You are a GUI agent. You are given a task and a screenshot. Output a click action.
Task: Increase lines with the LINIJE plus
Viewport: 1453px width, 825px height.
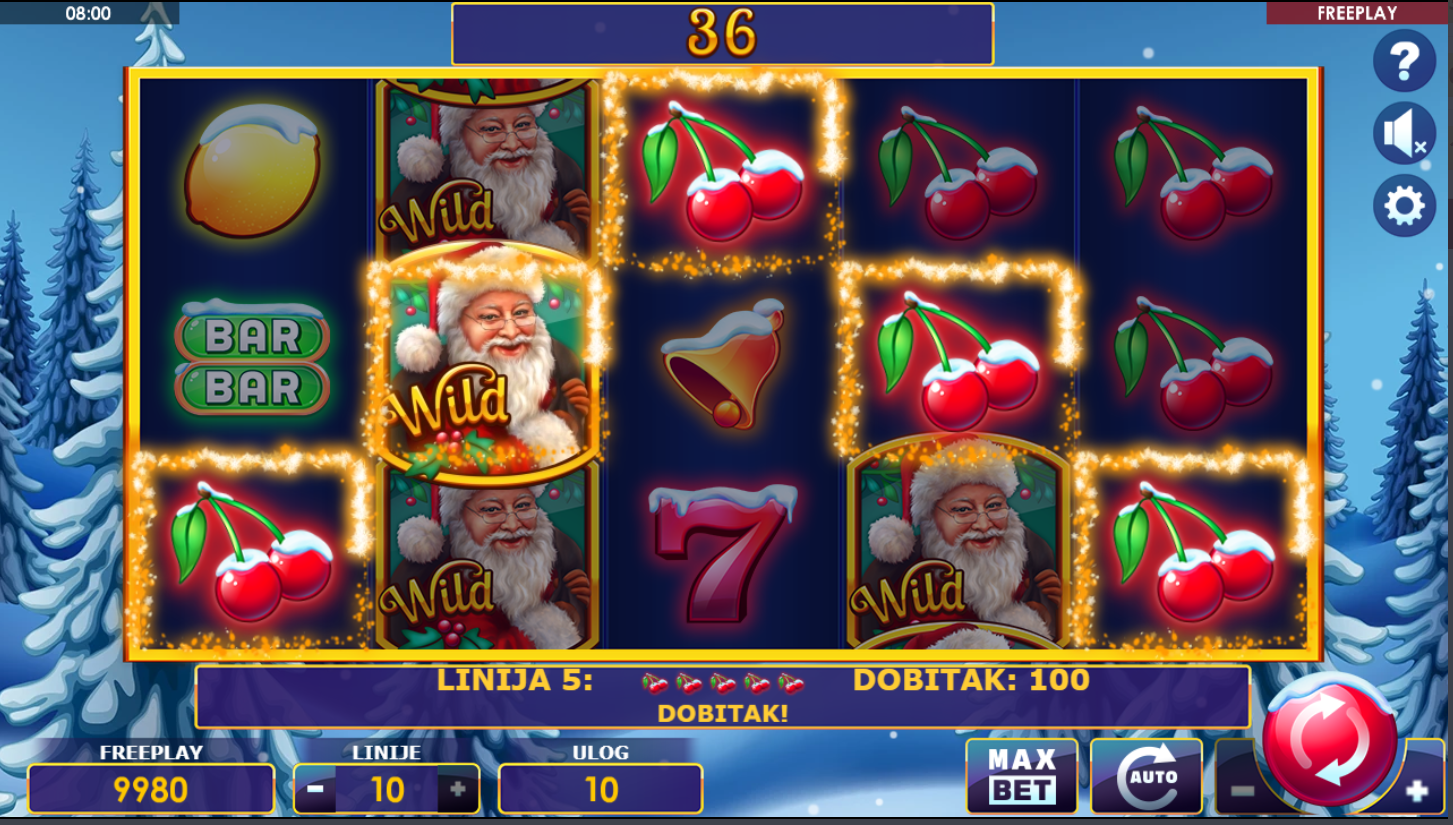(x=458, y=789)
